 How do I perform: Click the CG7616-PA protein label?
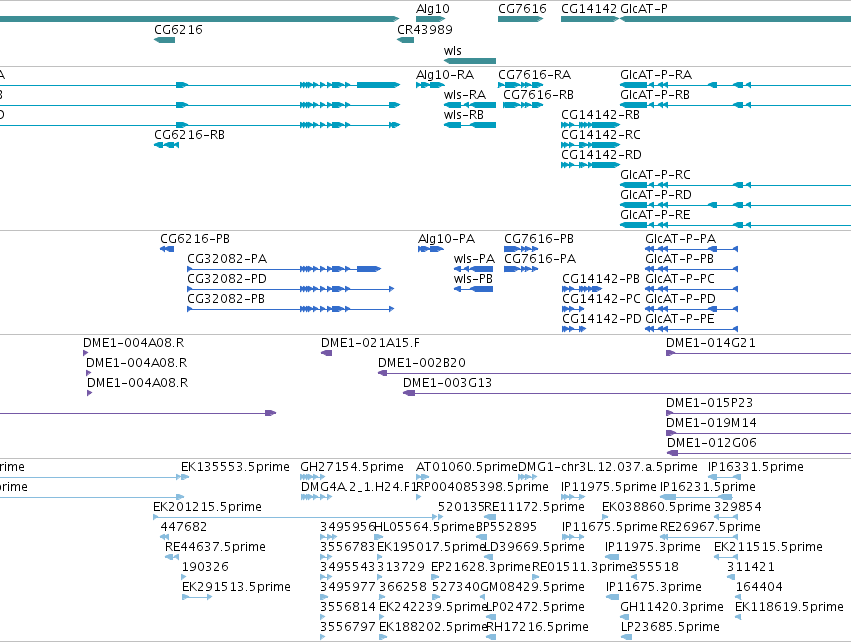pos(540,259)
